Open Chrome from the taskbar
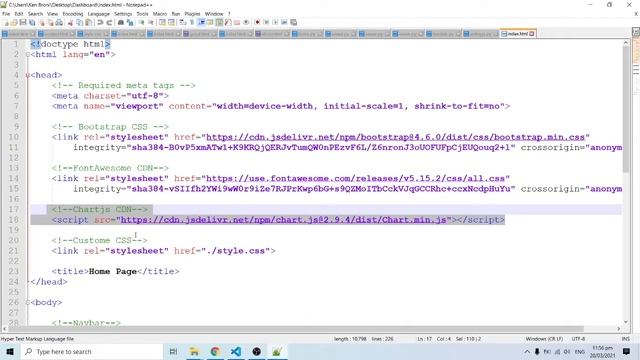Viewport: 640px width, 360px height. (x=215, y=351)
